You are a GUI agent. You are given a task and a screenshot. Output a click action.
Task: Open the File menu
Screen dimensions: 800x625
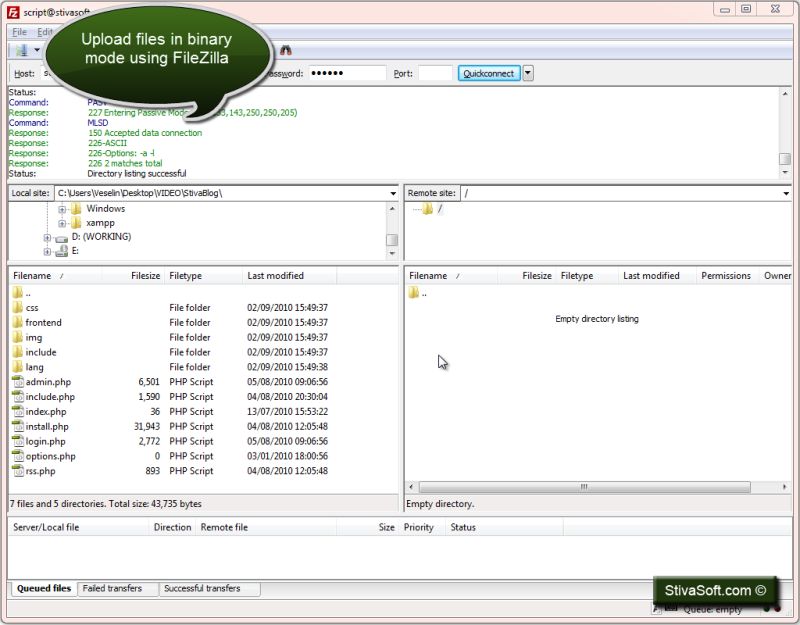[18, 31]
